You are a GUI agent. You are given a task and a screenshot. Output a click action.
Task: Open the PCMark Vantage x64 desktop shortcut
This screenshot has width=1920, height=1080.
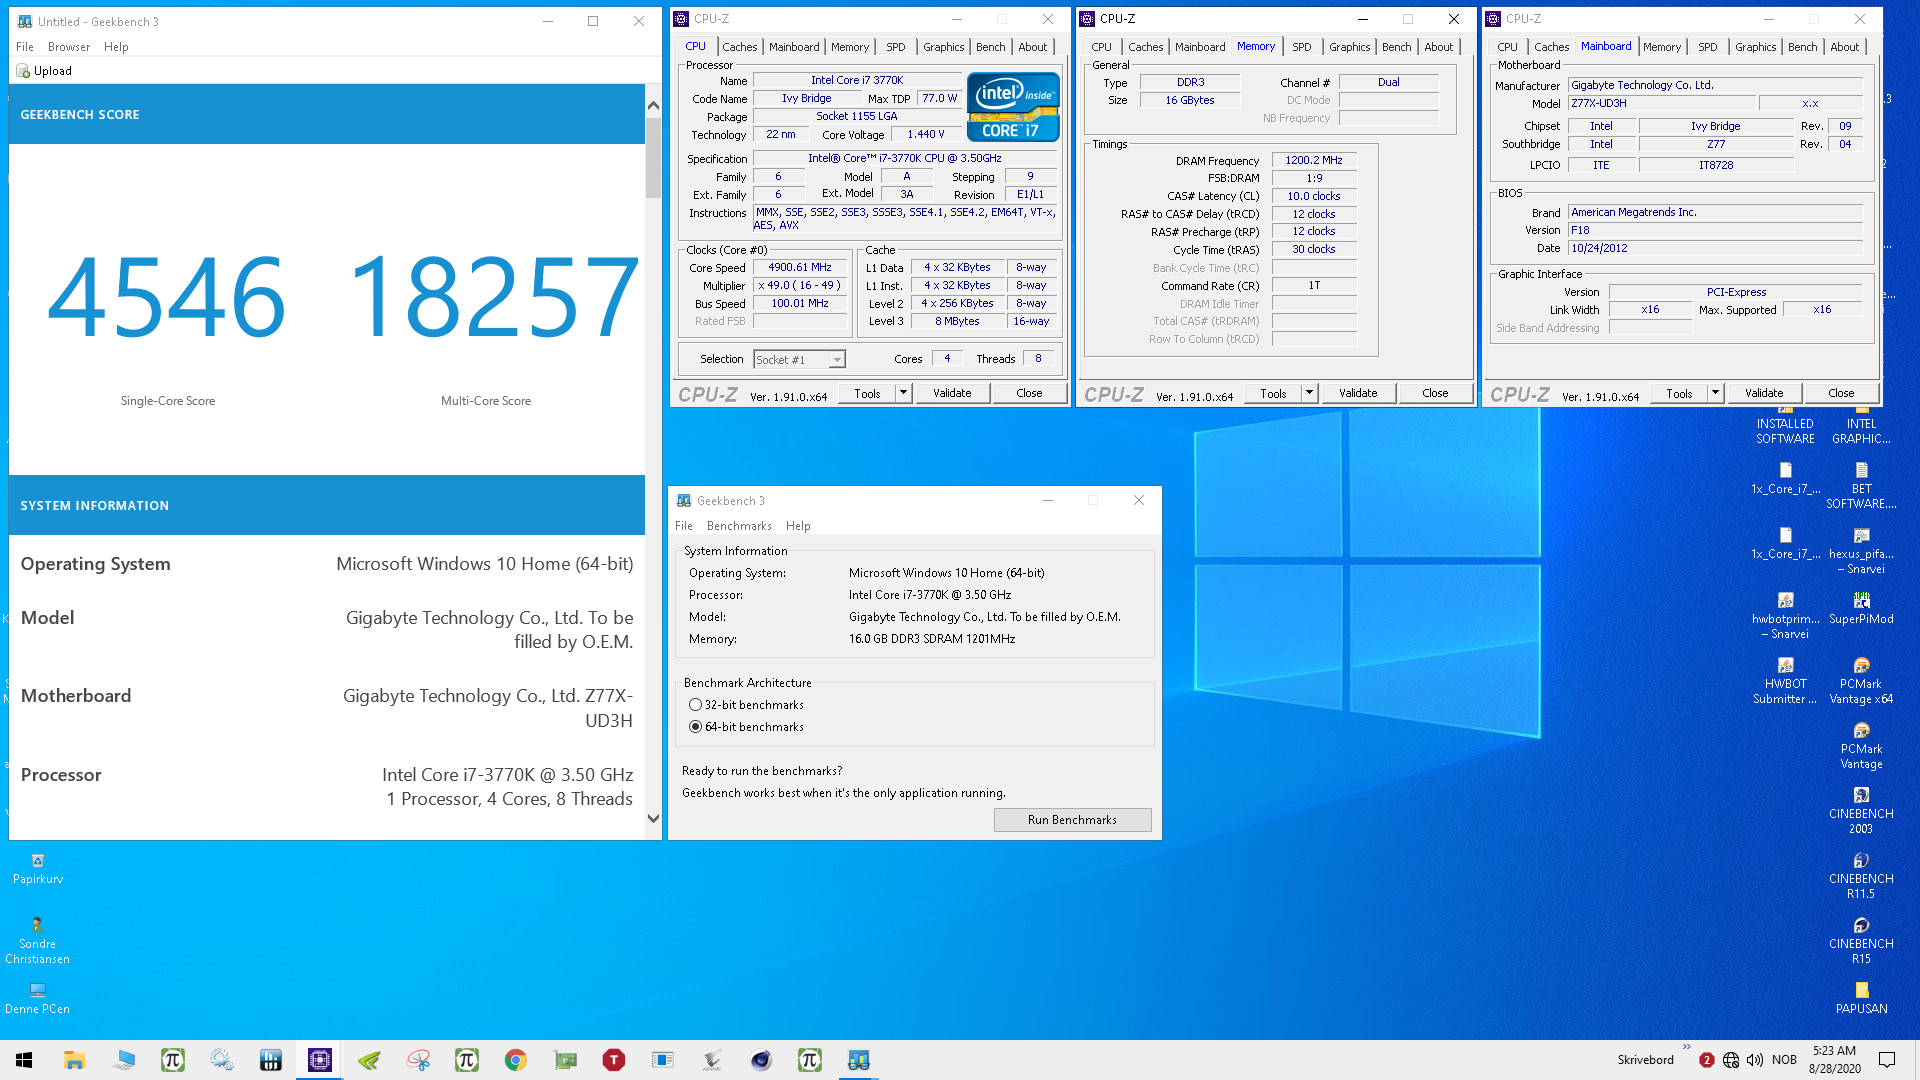point(1861,680)
